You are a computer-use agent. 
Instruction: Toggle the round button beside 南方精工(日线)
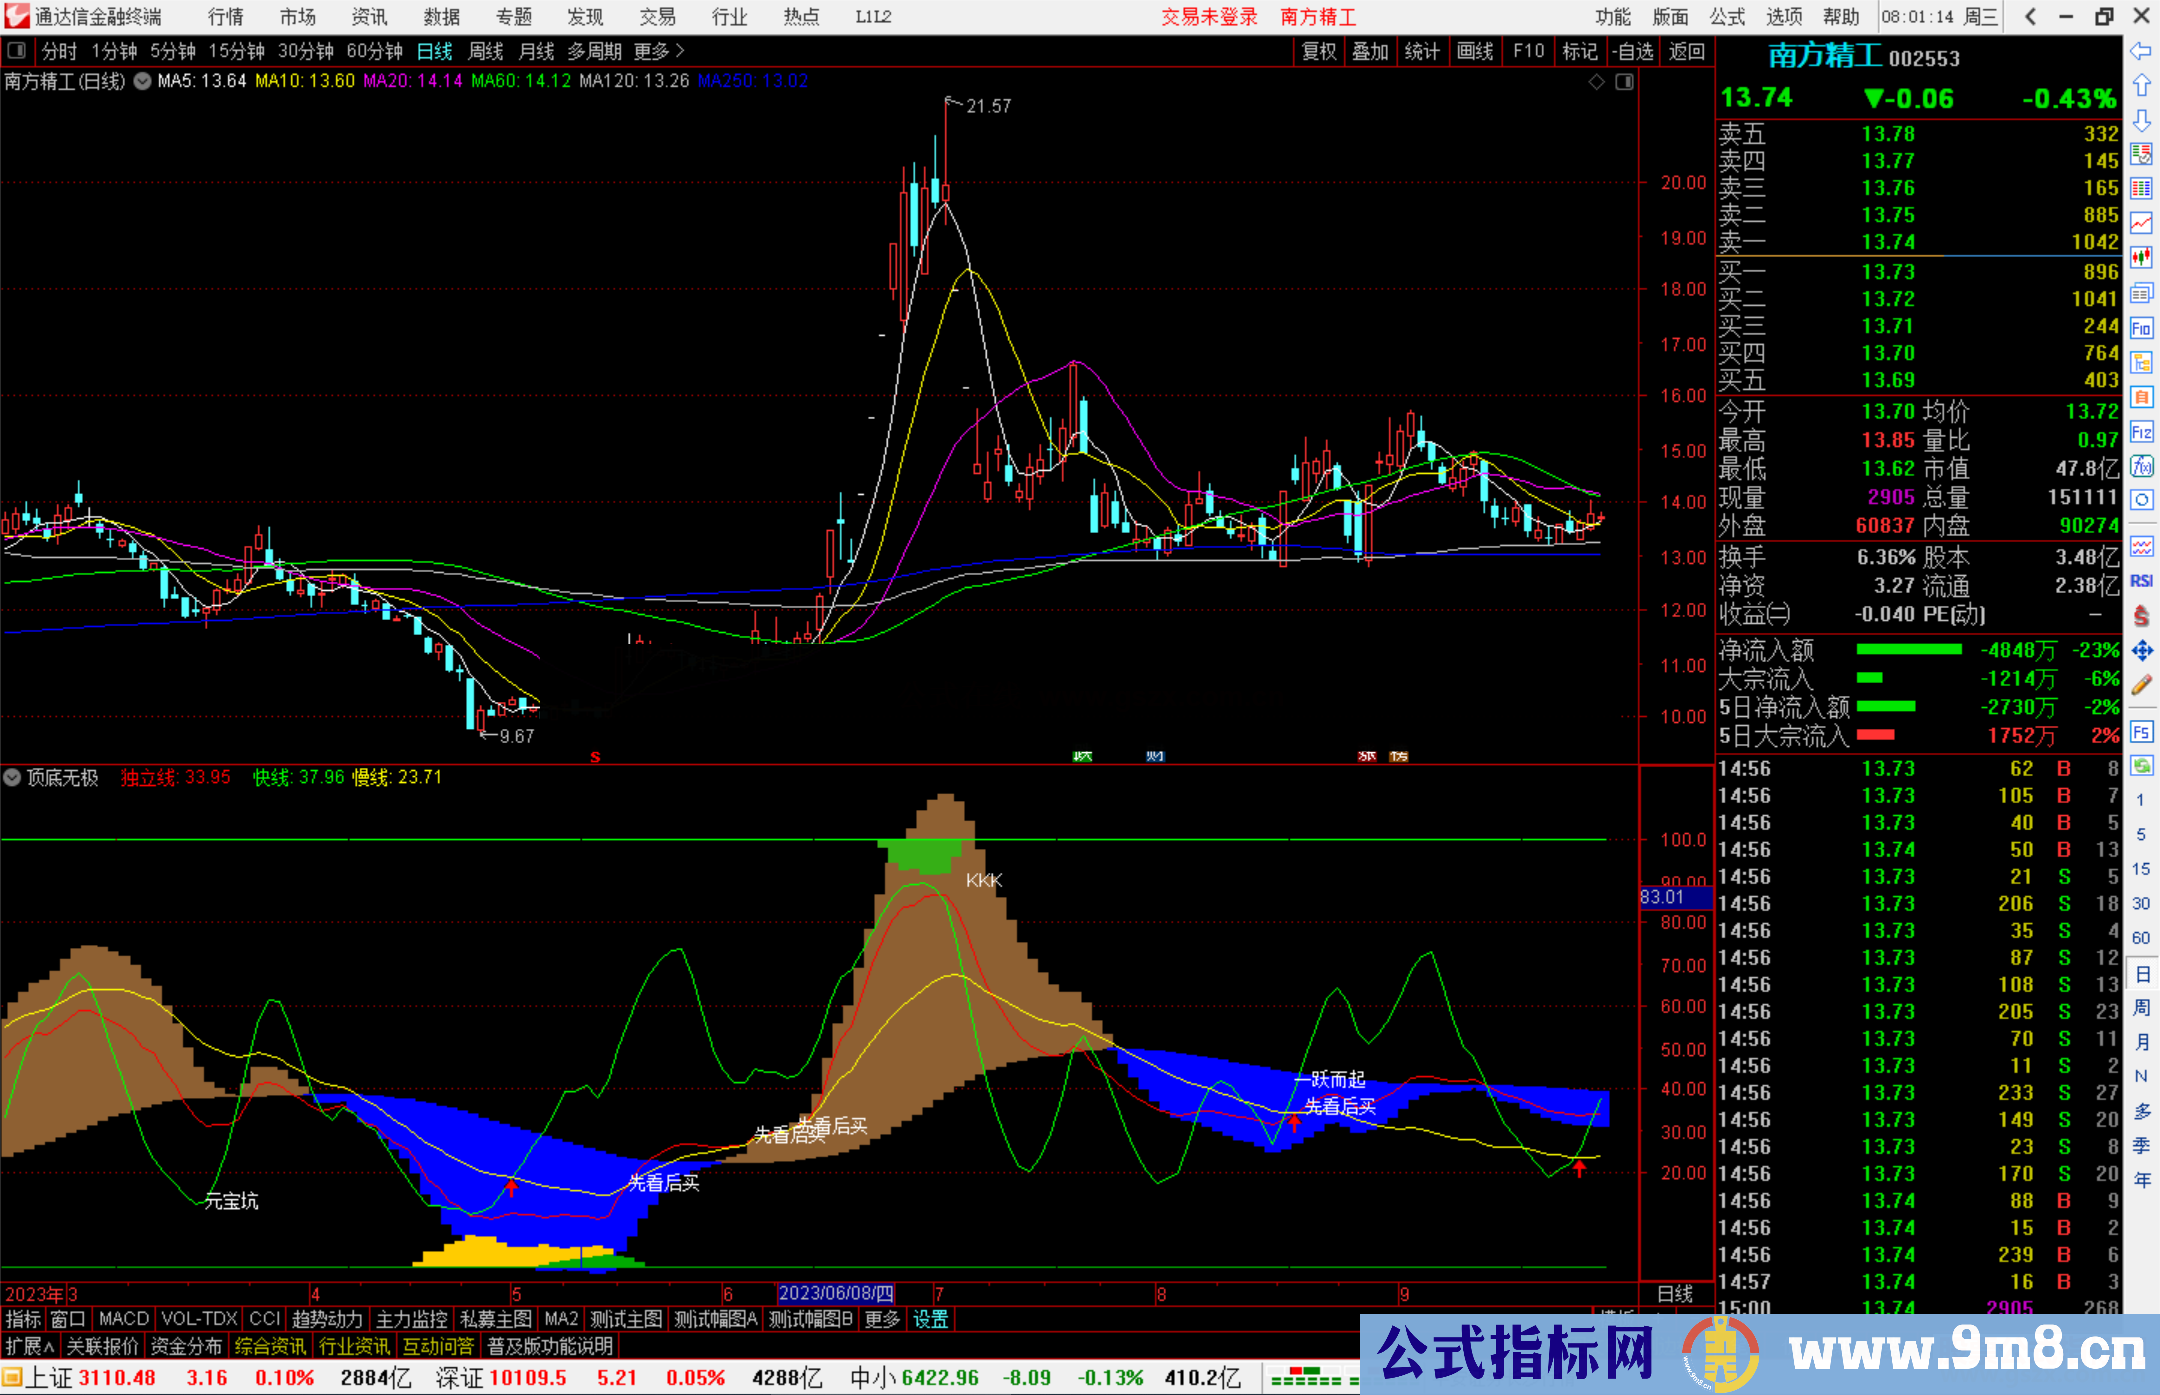143,81
